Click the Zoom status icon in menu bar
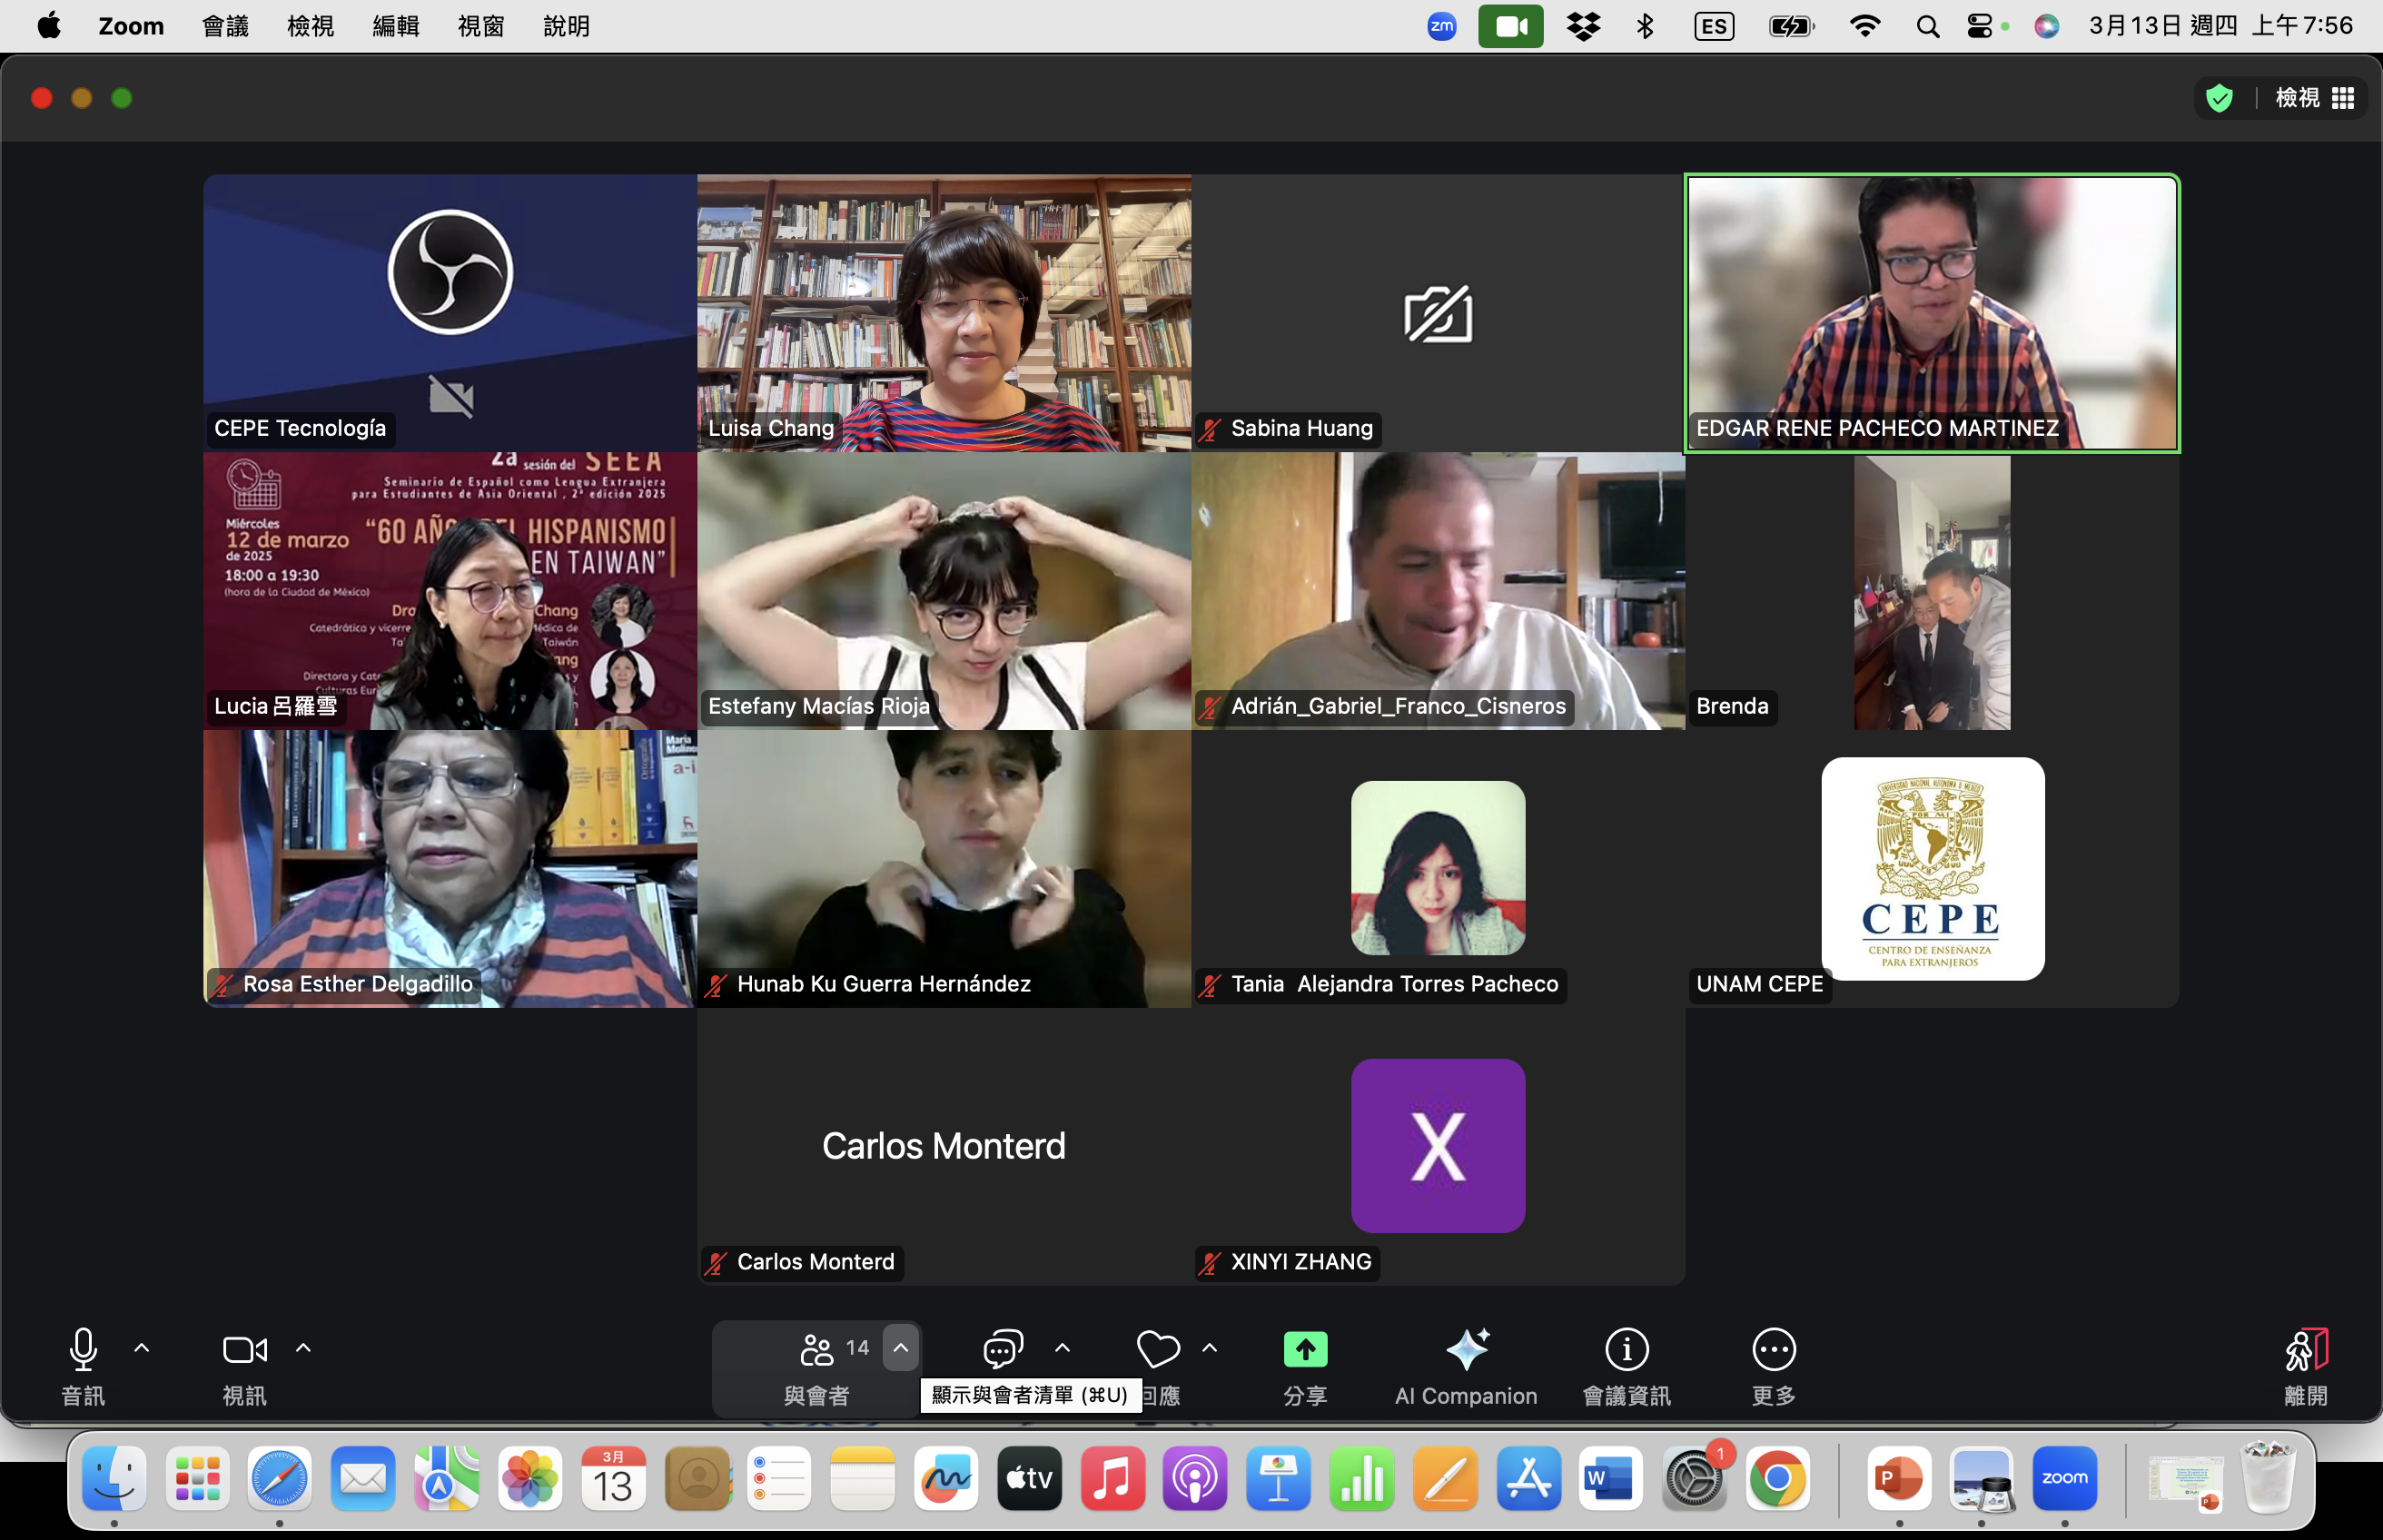2383x1540 pixels. click(1441, 26)
